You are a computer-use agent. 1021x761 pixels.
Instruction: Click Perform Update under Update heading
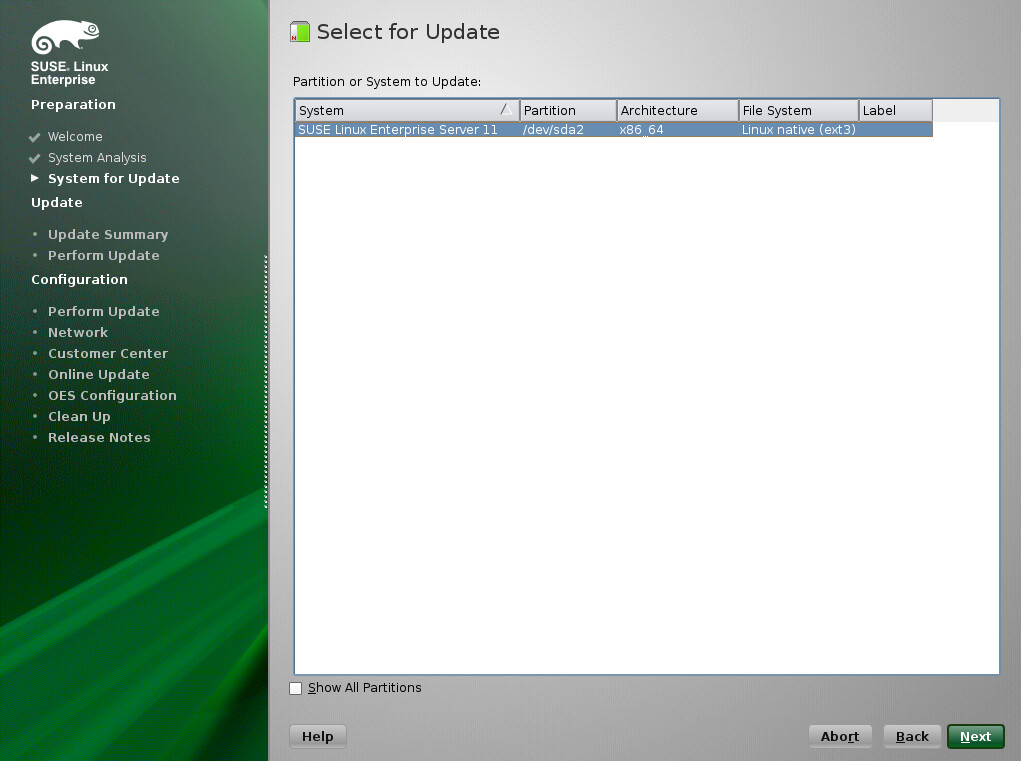[x=104, y=255]
